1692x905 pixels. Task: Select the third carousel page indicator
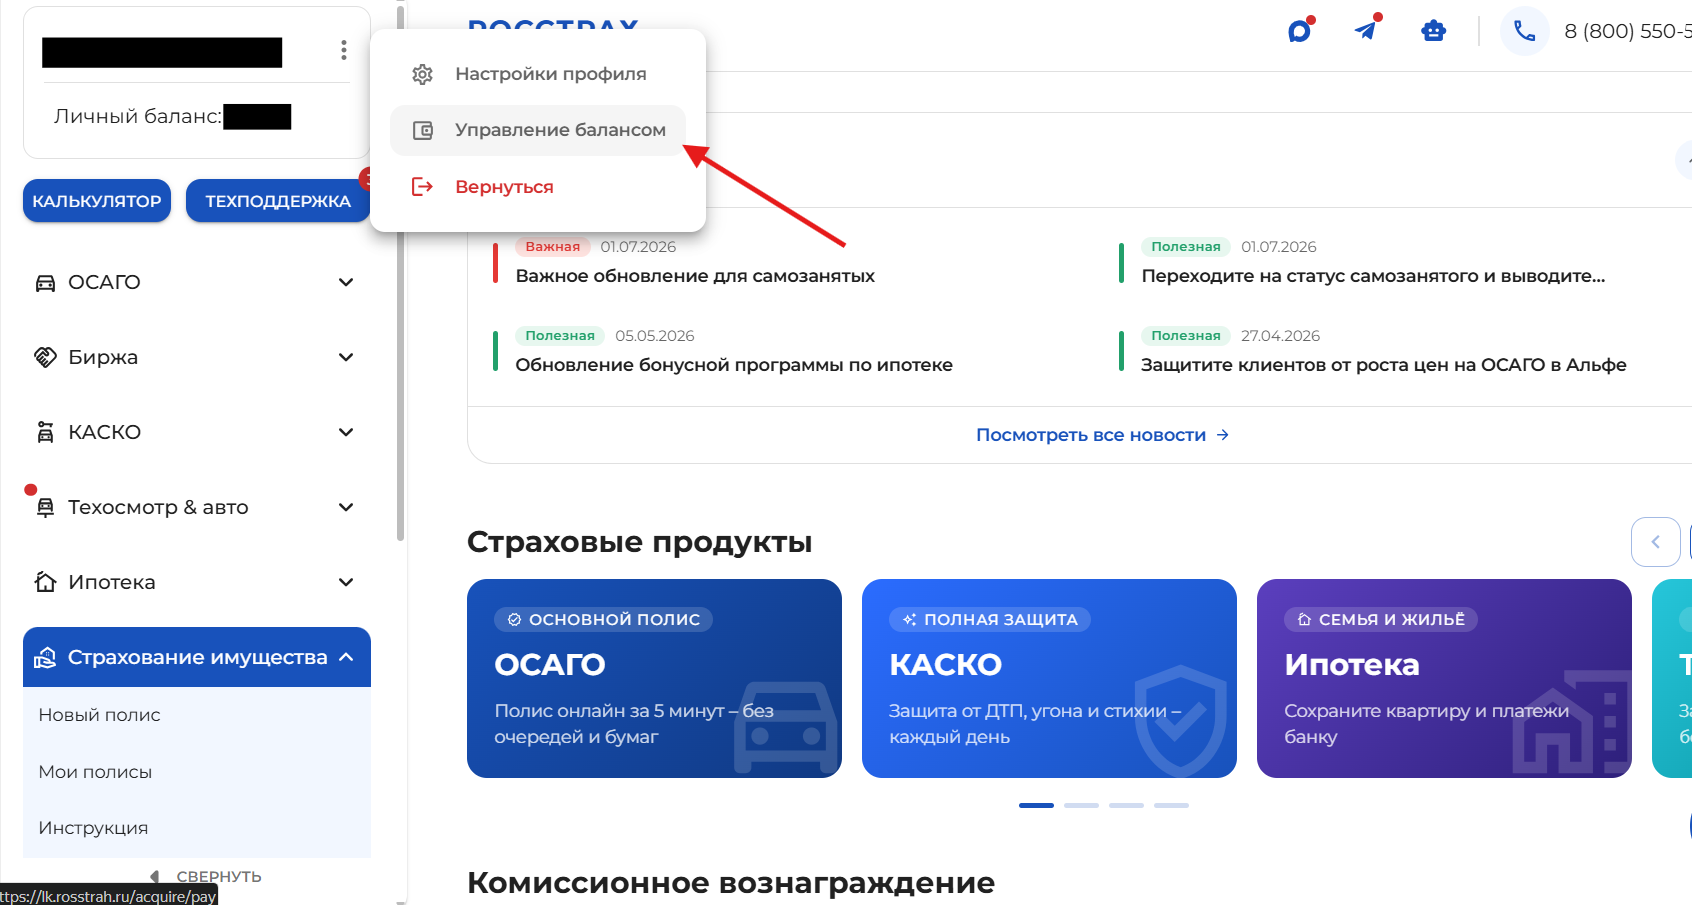pos(1126,805)
